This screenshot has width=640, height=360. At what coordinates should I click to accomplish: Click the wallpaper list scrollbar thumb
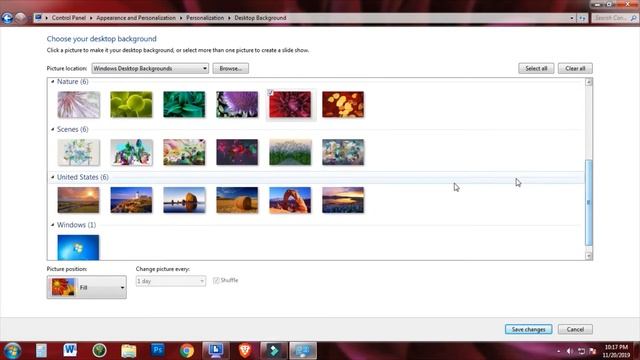[588, 202]
